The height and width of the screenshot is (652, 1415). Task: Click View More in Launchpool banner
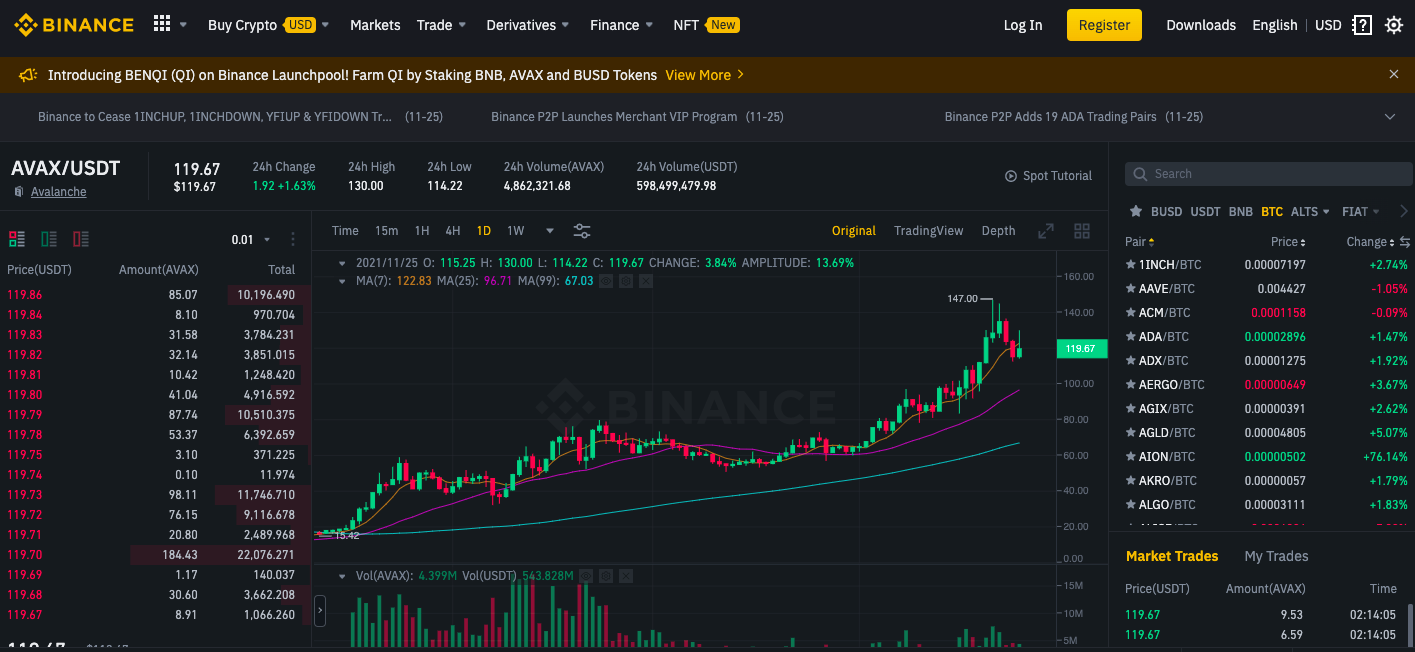[705, 75]
